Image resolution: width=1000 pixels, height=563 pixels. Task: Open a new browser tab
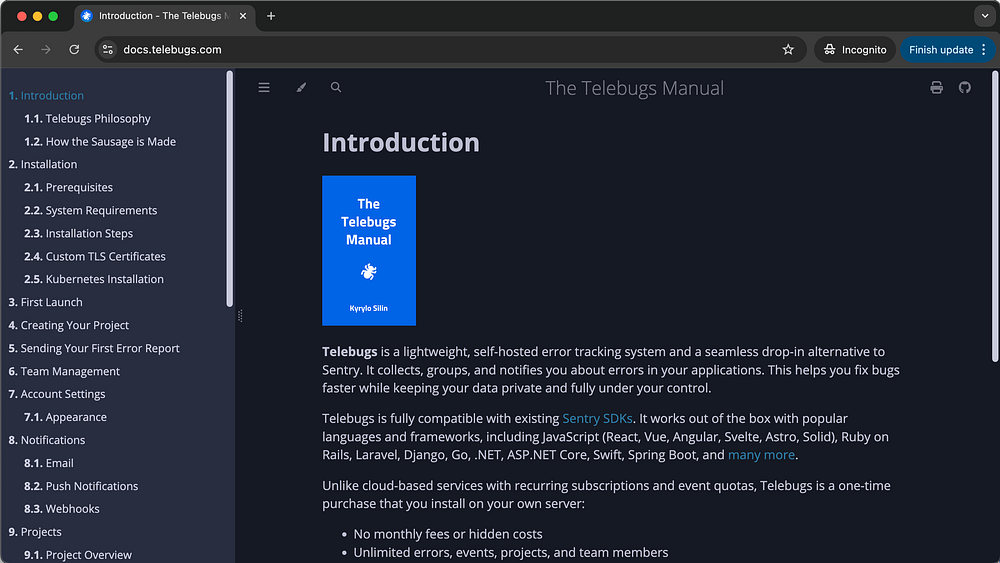pyautogui.click(x=271, y=16)
